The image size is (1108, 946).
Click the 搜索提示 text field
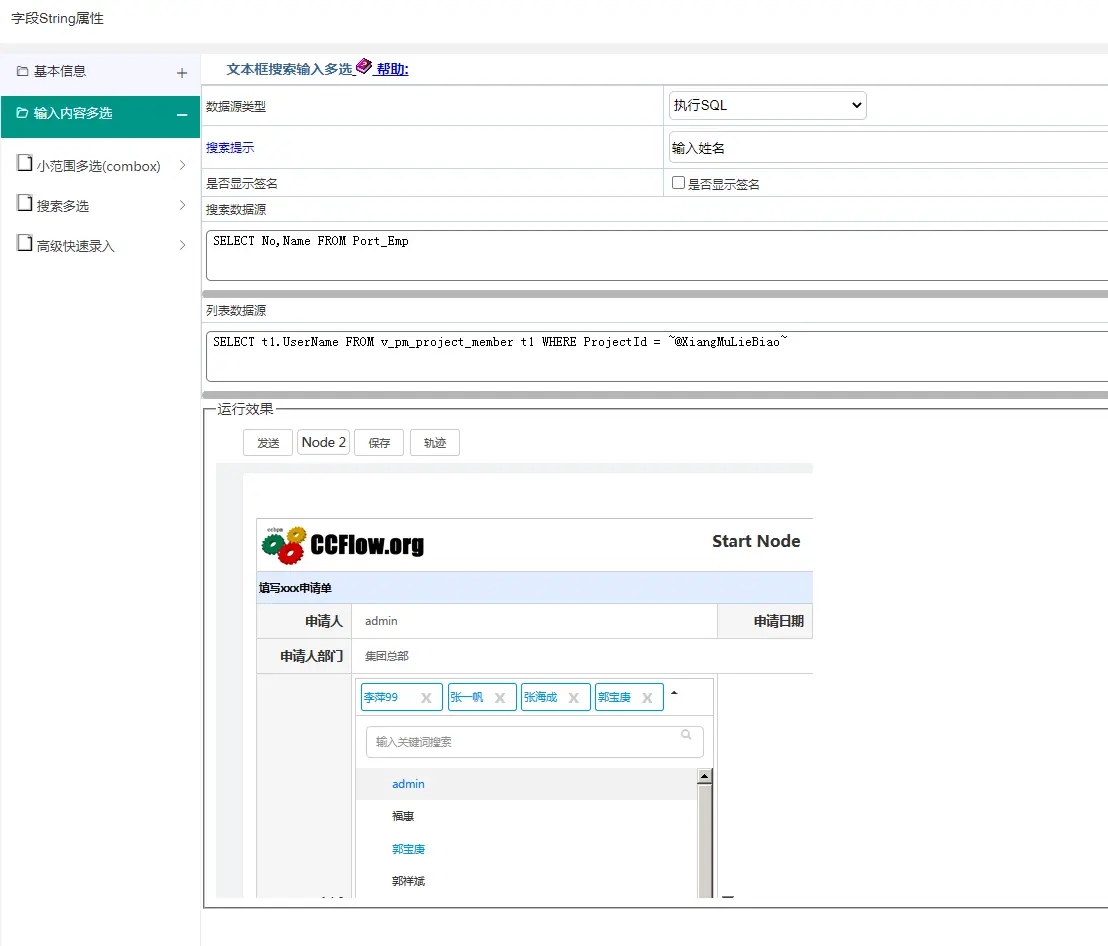888,148
